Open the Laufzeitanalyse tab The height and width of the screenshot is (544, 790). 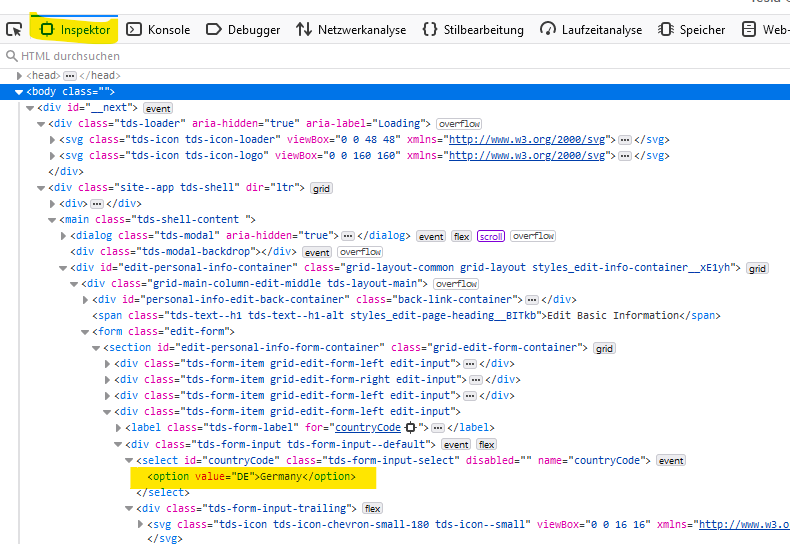[591, 30]
